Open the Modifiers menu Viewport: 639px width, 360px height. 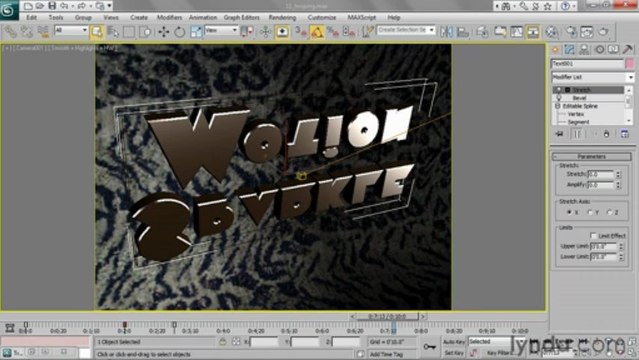pyautogui.click(x=169, y=18)
